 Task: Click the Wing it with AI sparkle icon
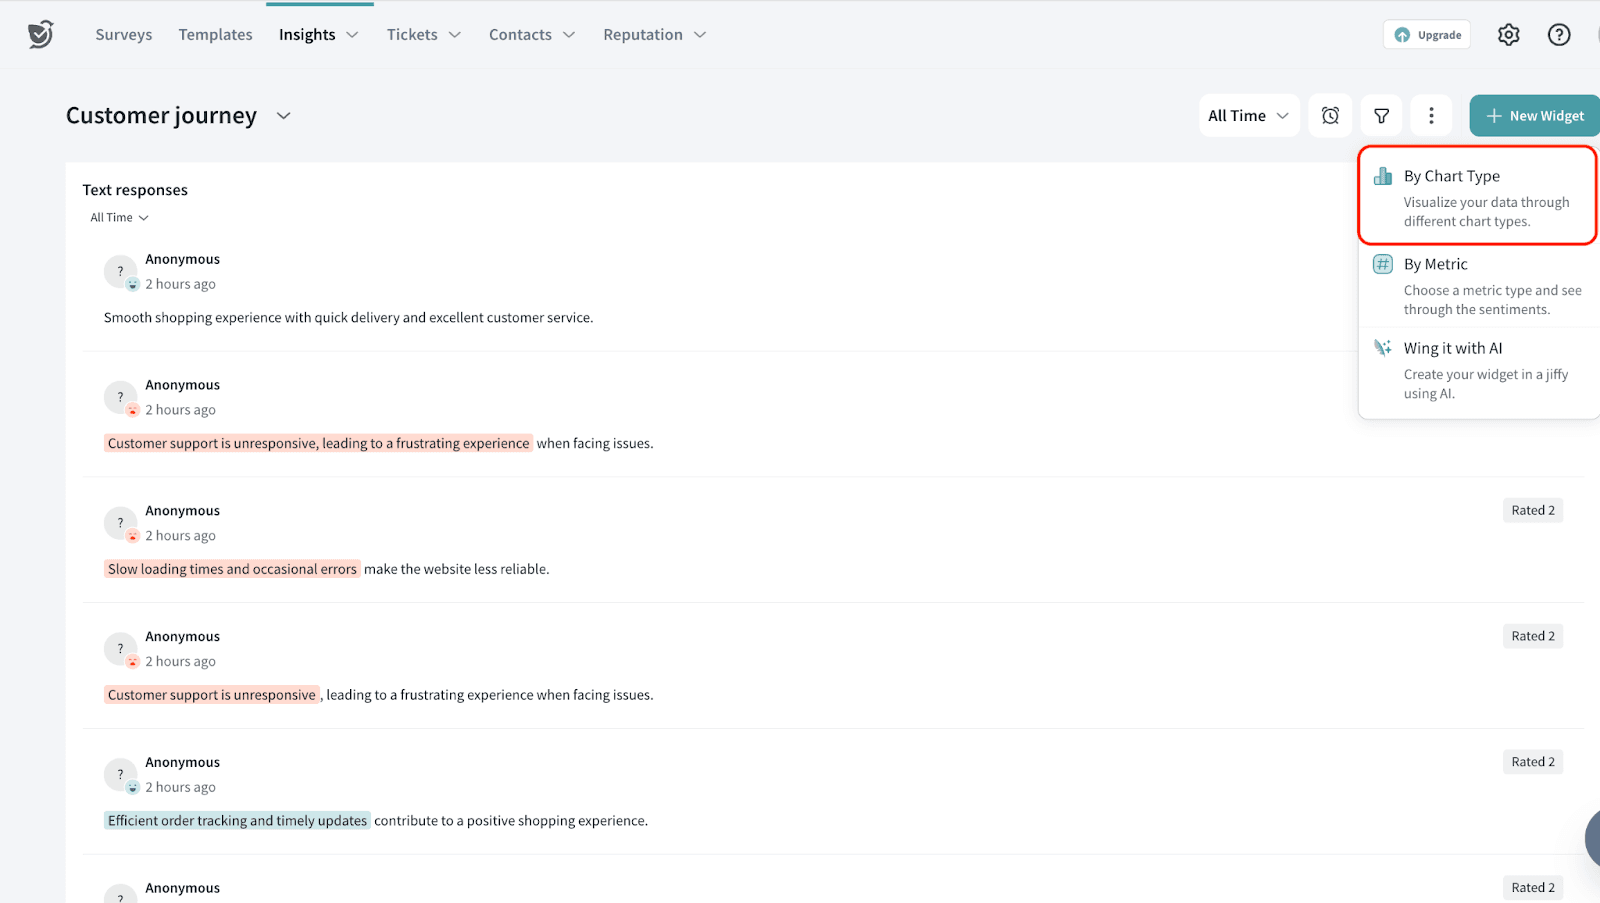(x=1382, y=348)
